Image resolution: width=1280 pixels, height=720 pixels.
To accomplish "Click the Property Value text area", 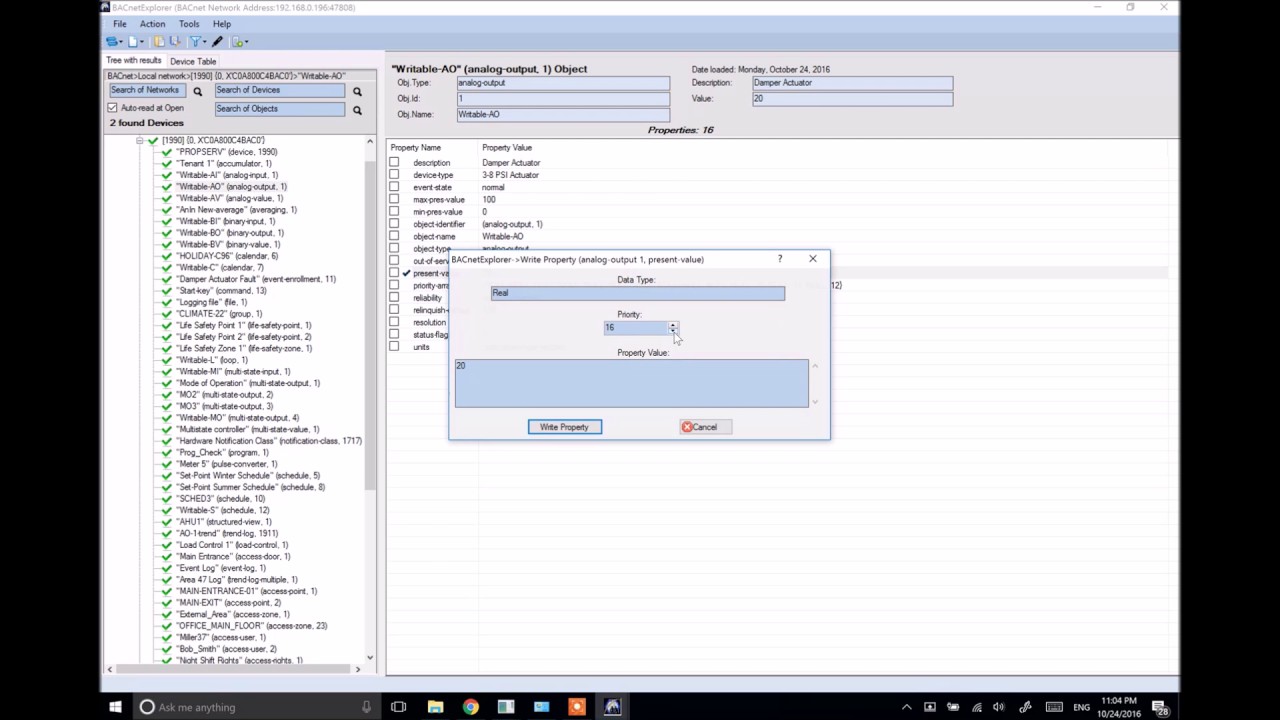I will click(632, 383).
